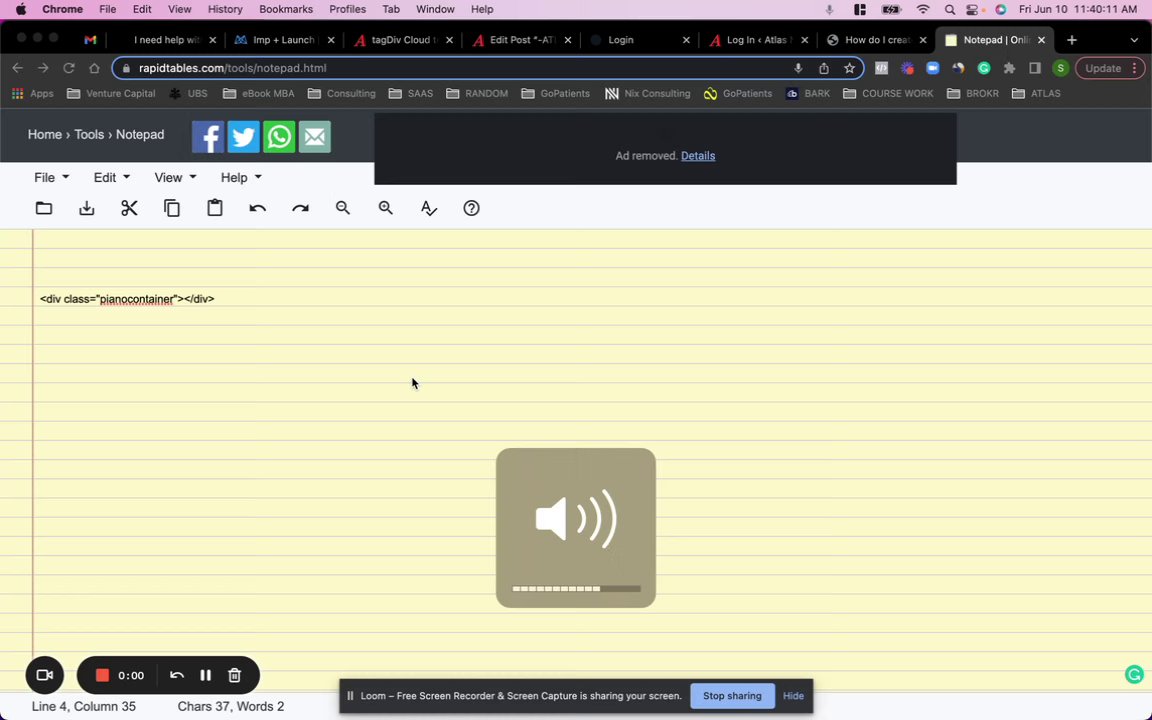Open the Apps bookmark shortcut
The height and width of the screenshot is (720, 1152).
(x=32, y=93)
